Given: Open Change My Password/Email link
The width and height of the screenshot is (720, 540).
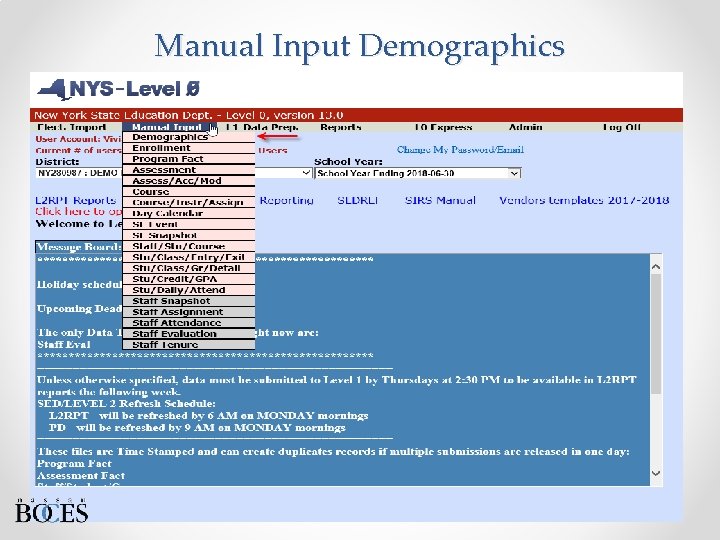Looking at the screenshot, I should click(x=460, y=150).
